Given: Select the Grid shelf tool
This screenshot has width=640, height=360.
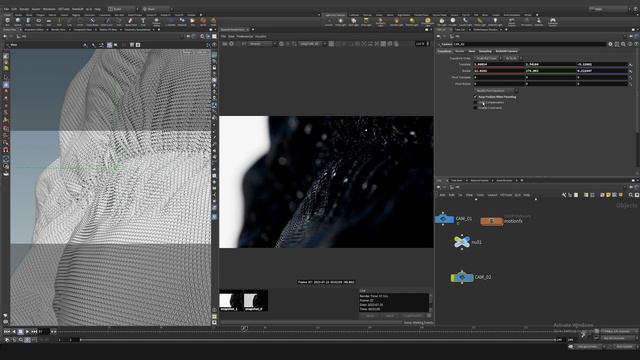Looking at the screenshot, I should [x=49, y=21].
